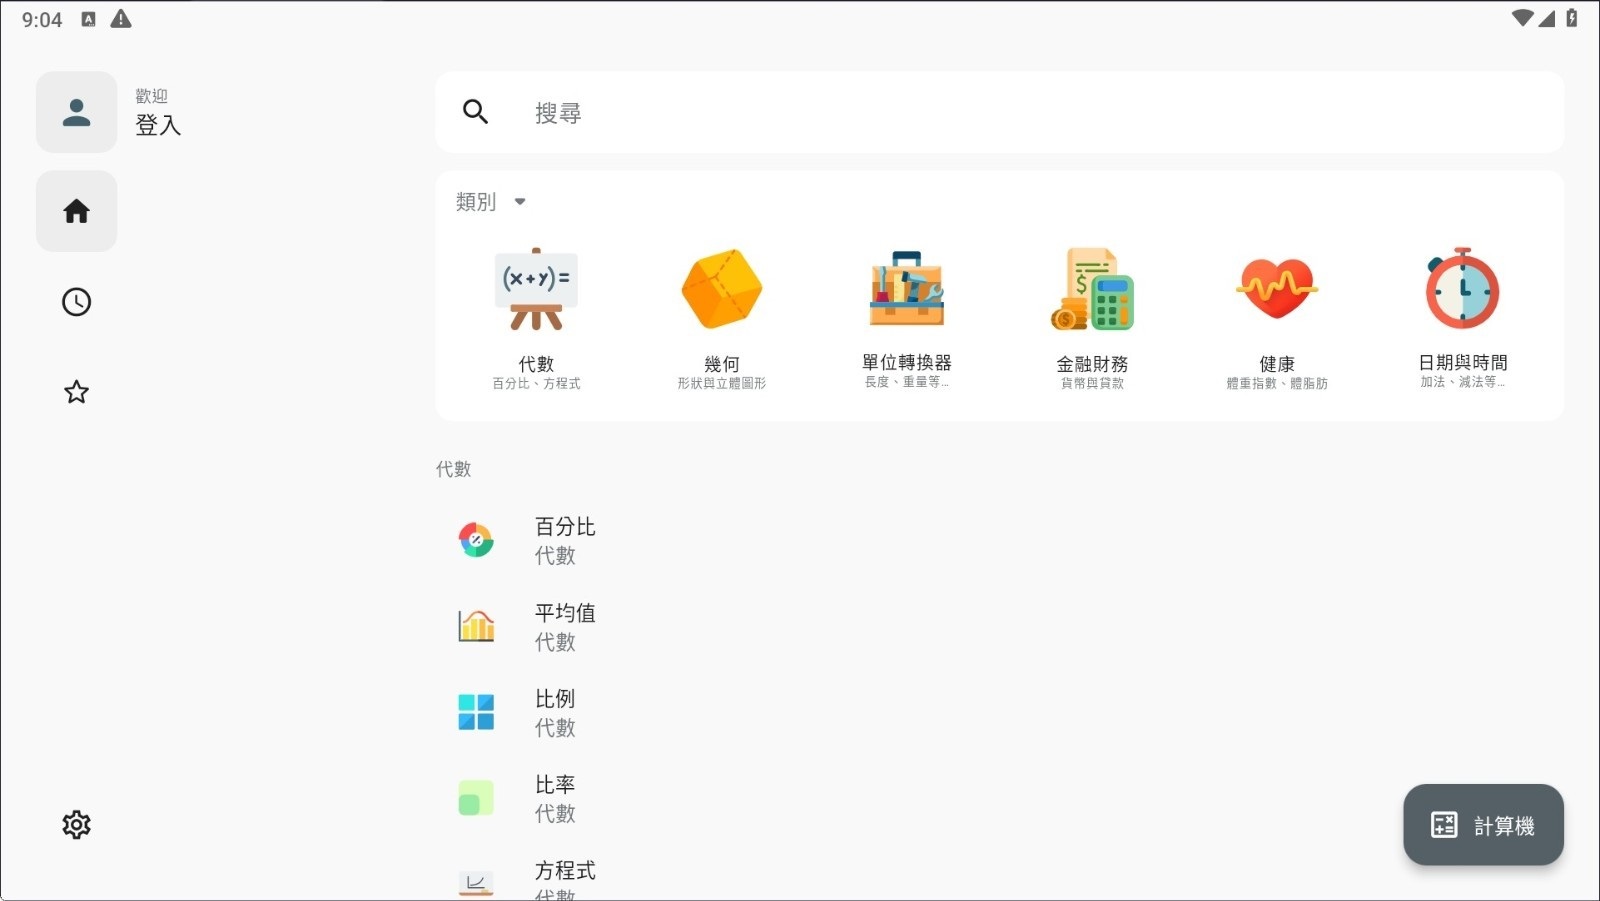Select the 幾何 geometry cube icon
Screen dimensions: 1600x901
pyautogui.click(x=721, y=290)
